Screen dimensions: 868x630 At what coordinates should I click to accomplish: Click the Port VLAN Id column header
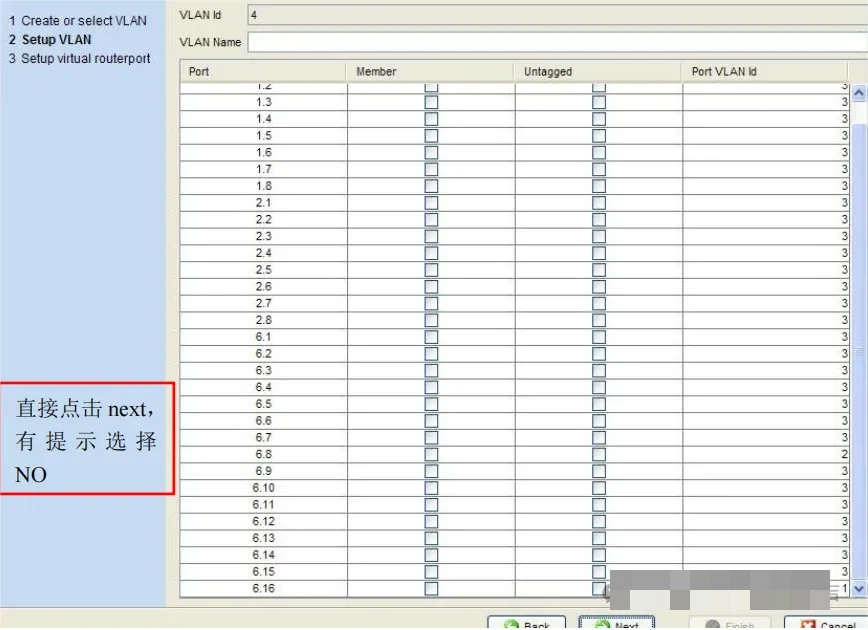(766, 72)
